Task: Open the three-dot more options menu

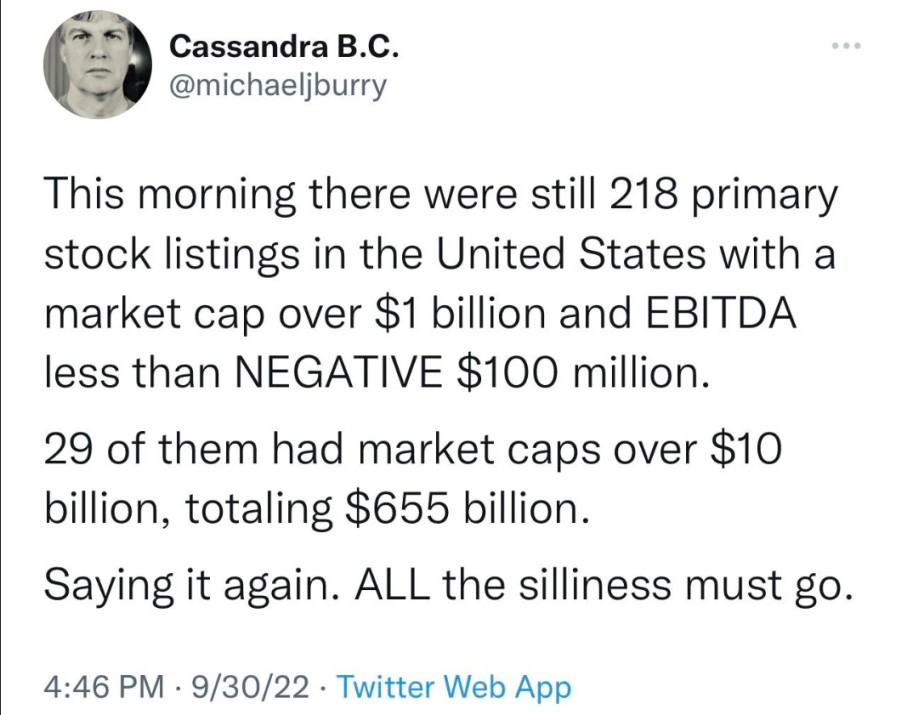Action: tap(845, 47)
